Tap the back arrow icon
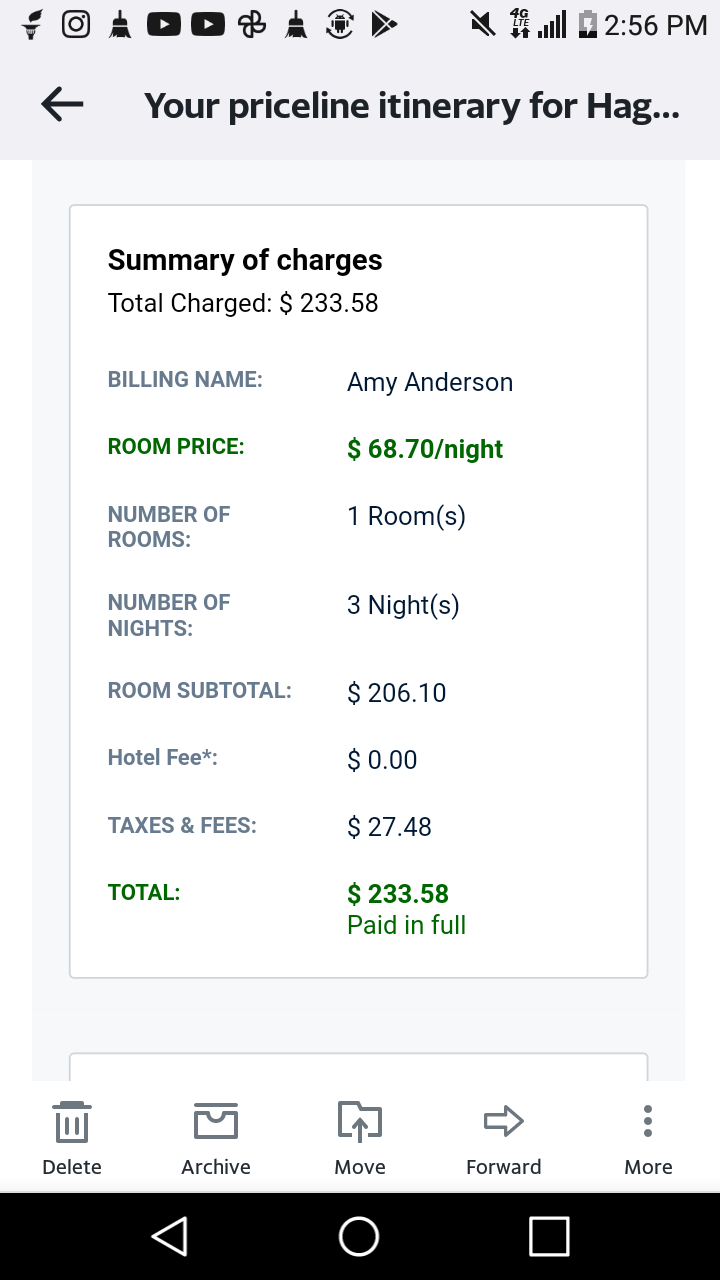Viewport: 720px width, 1280px height. coord(62,104)
